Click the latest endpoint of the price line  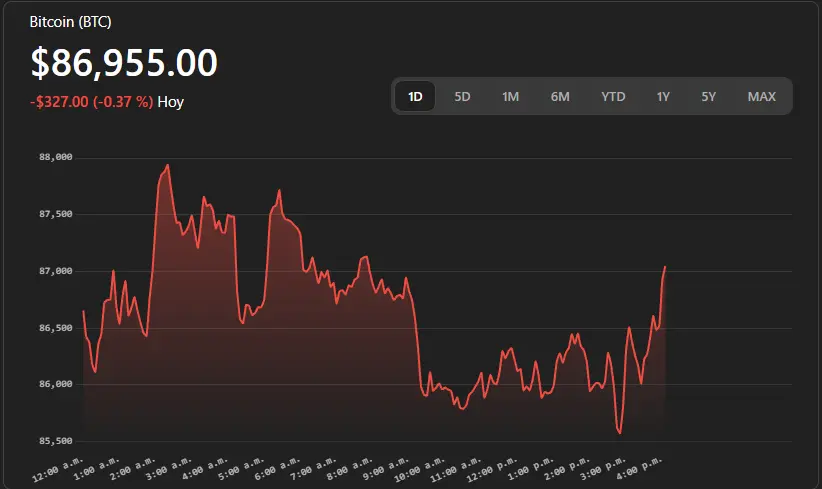[665, 267]
